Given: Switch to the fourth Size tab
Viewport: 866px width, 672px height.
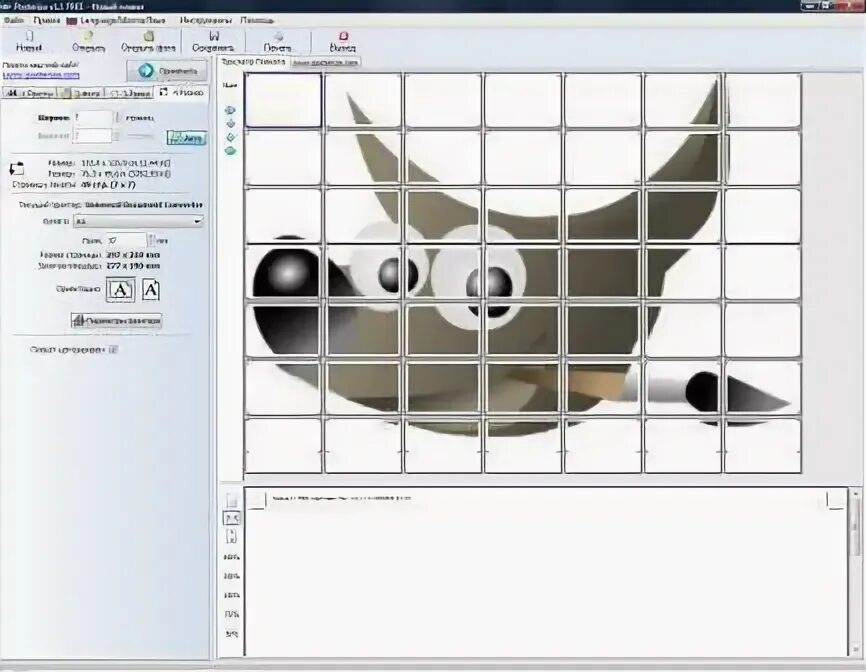Looking at the screenshot, I should (181, 92).
